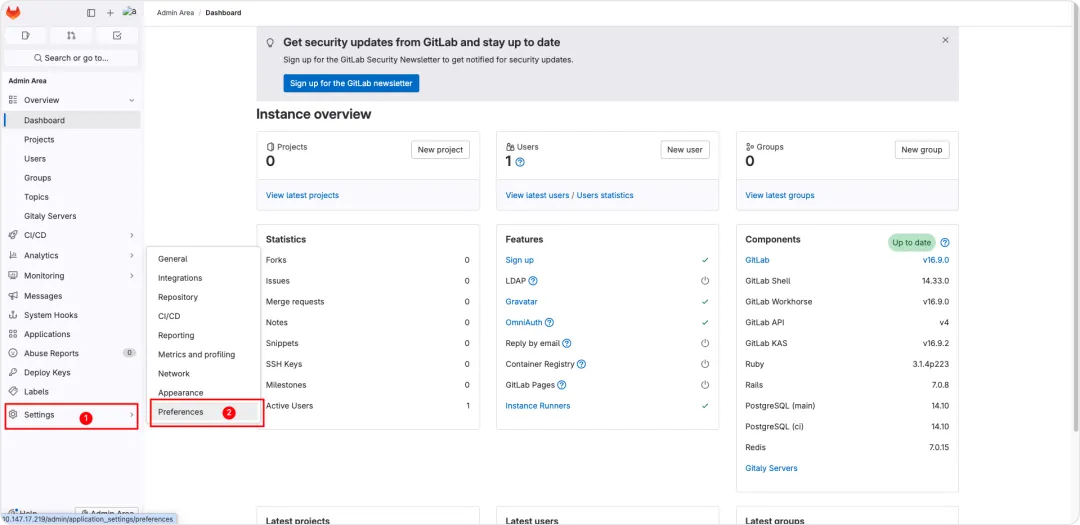Choose Appearance from the Settings flyout
Image resolution: width=1080 pixels, height=525 pixels.
click(180, 393)
